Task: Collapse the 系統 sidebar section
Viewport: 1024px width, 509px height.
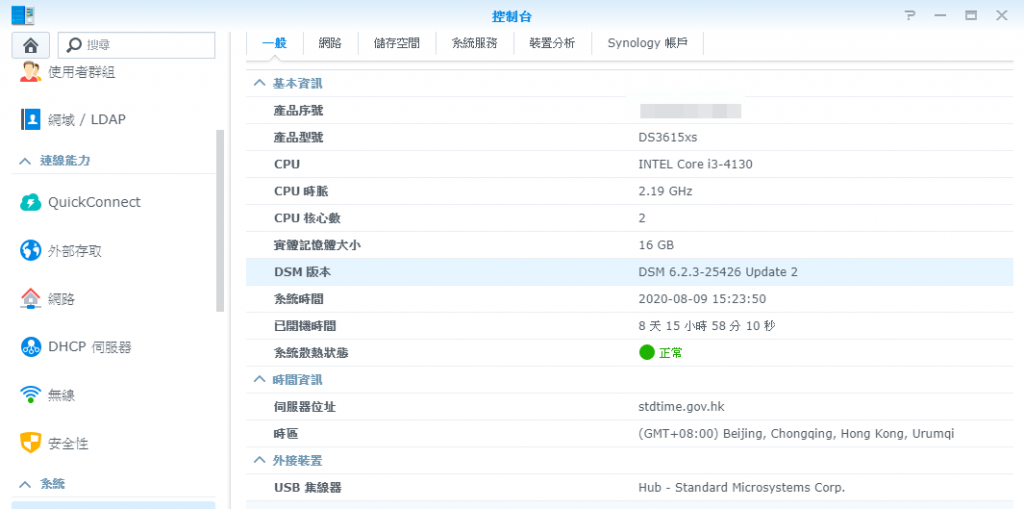Action: pos(25,484)
